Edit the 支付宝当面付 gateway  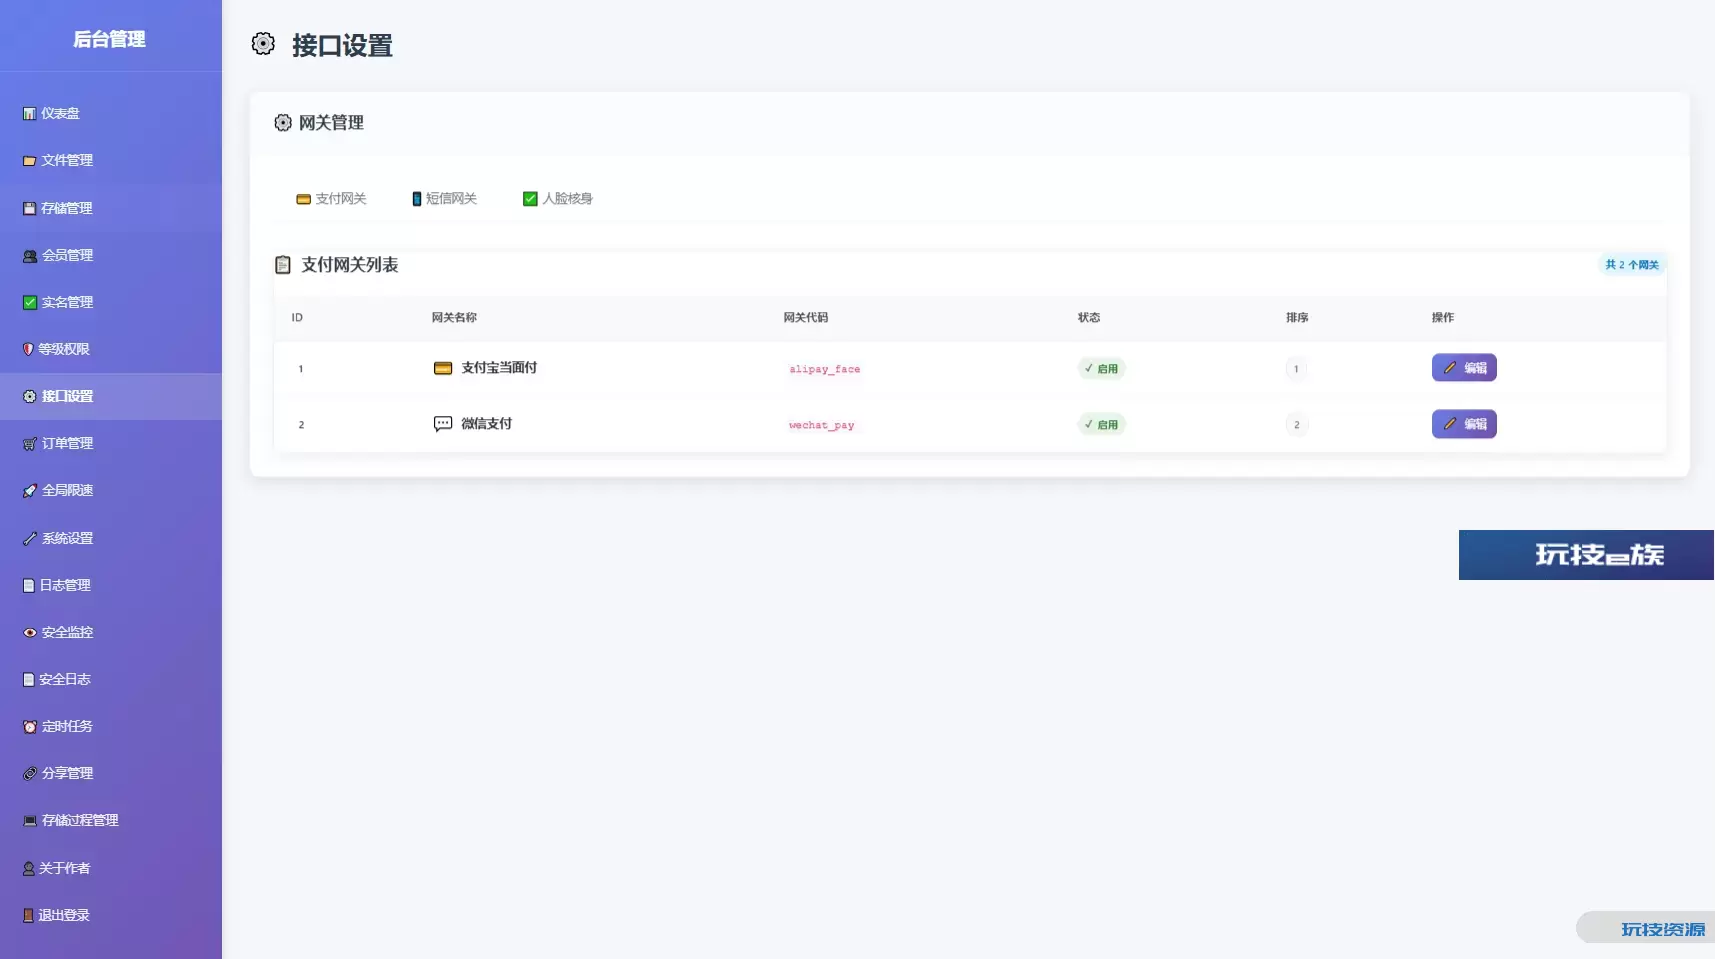pyautogui.click(x=1463, y=368)
